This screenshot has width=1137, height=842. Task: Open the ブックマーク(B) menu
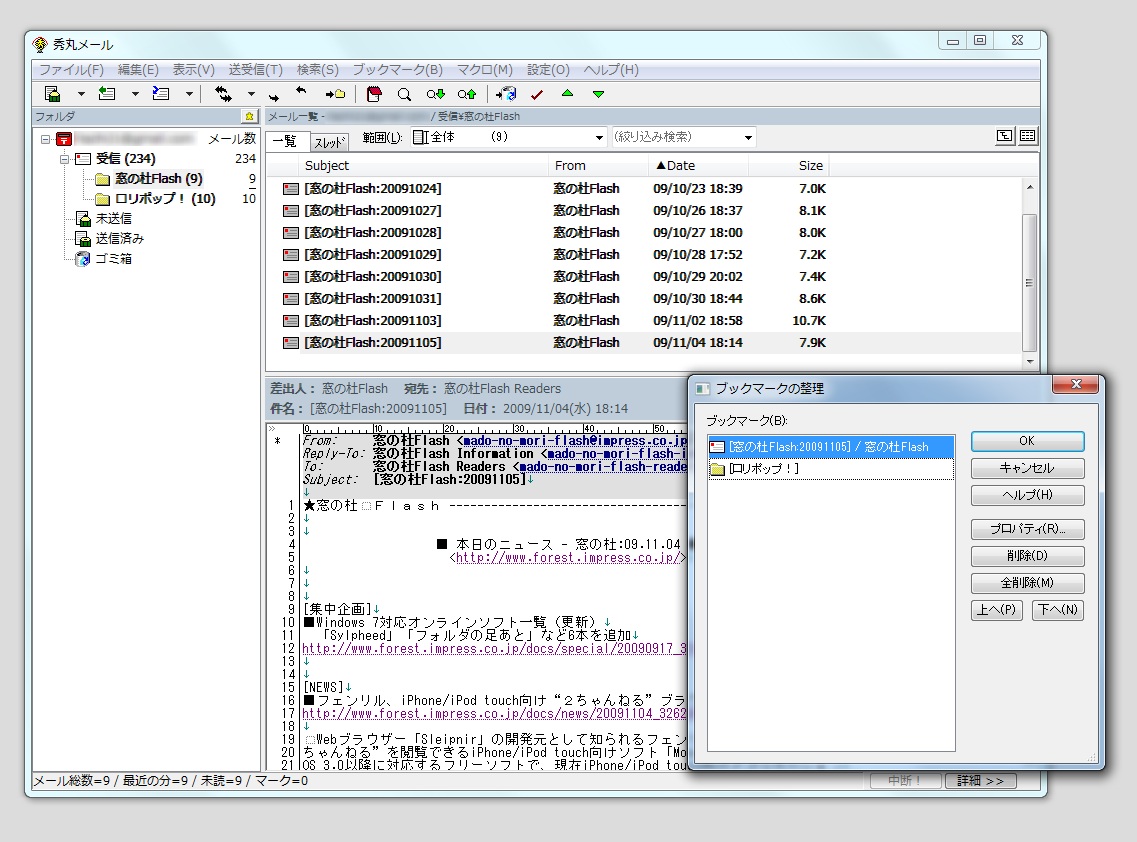point(397,70)
